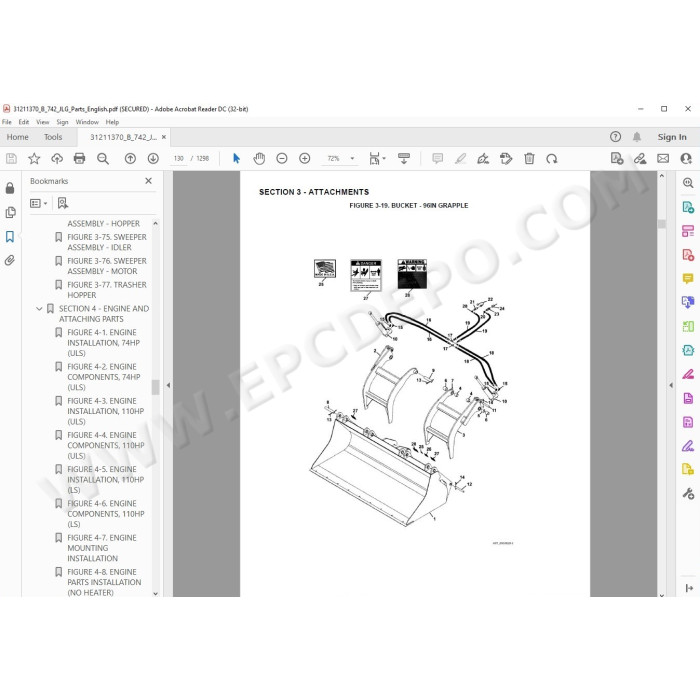
Task: Click the Stamp tool icon
Action: (506, 158)
